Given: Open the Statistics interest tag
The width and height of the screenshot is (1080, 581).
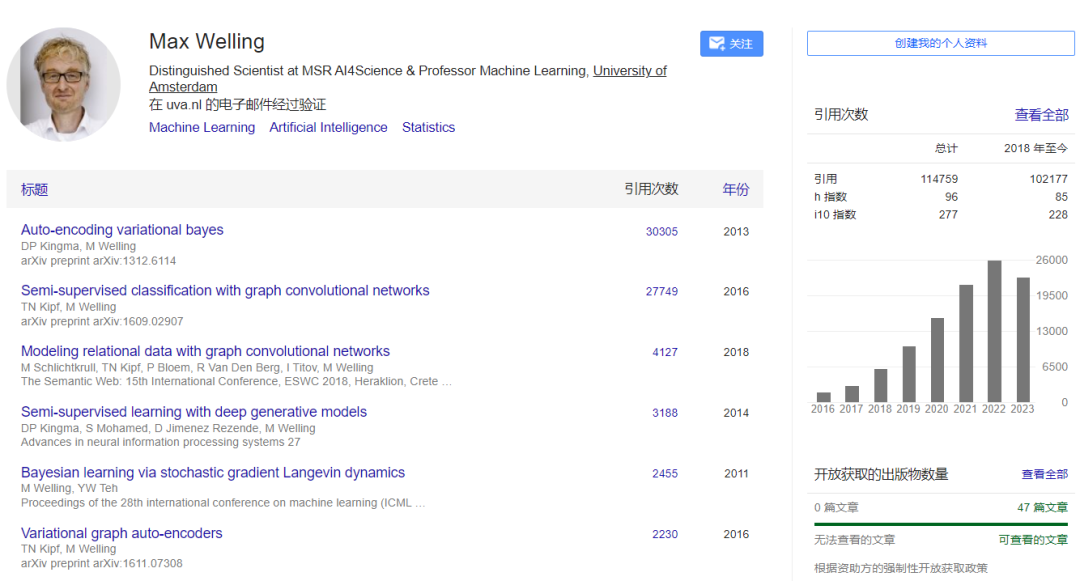Looking at the screenshot, I should 428,128.
